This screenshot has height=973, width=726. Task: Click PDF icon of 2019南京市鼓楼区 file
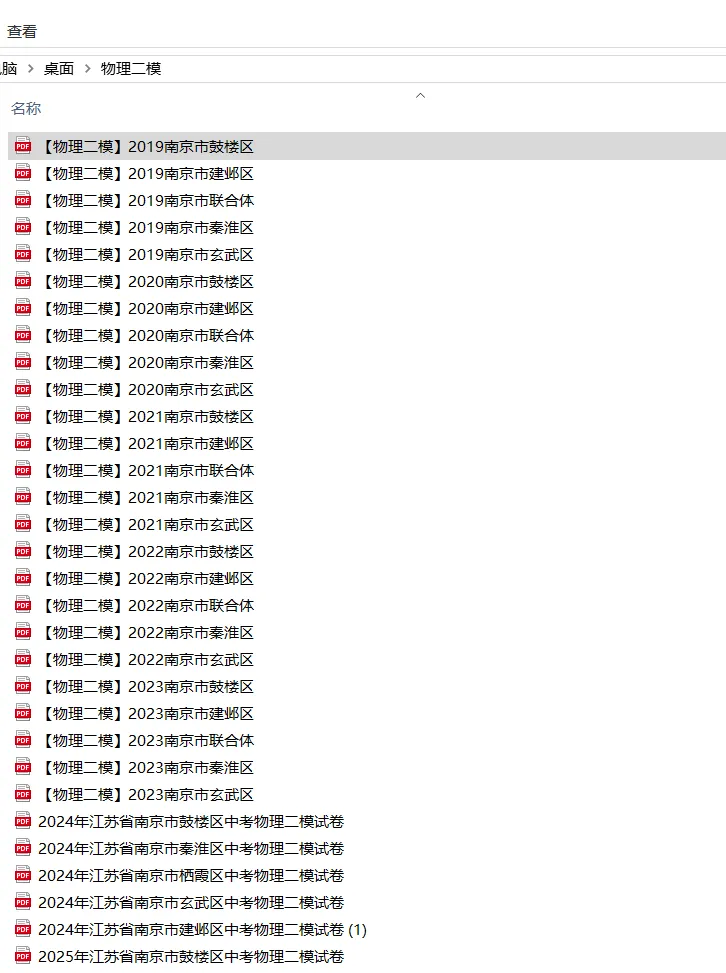[x=23, y=146]
